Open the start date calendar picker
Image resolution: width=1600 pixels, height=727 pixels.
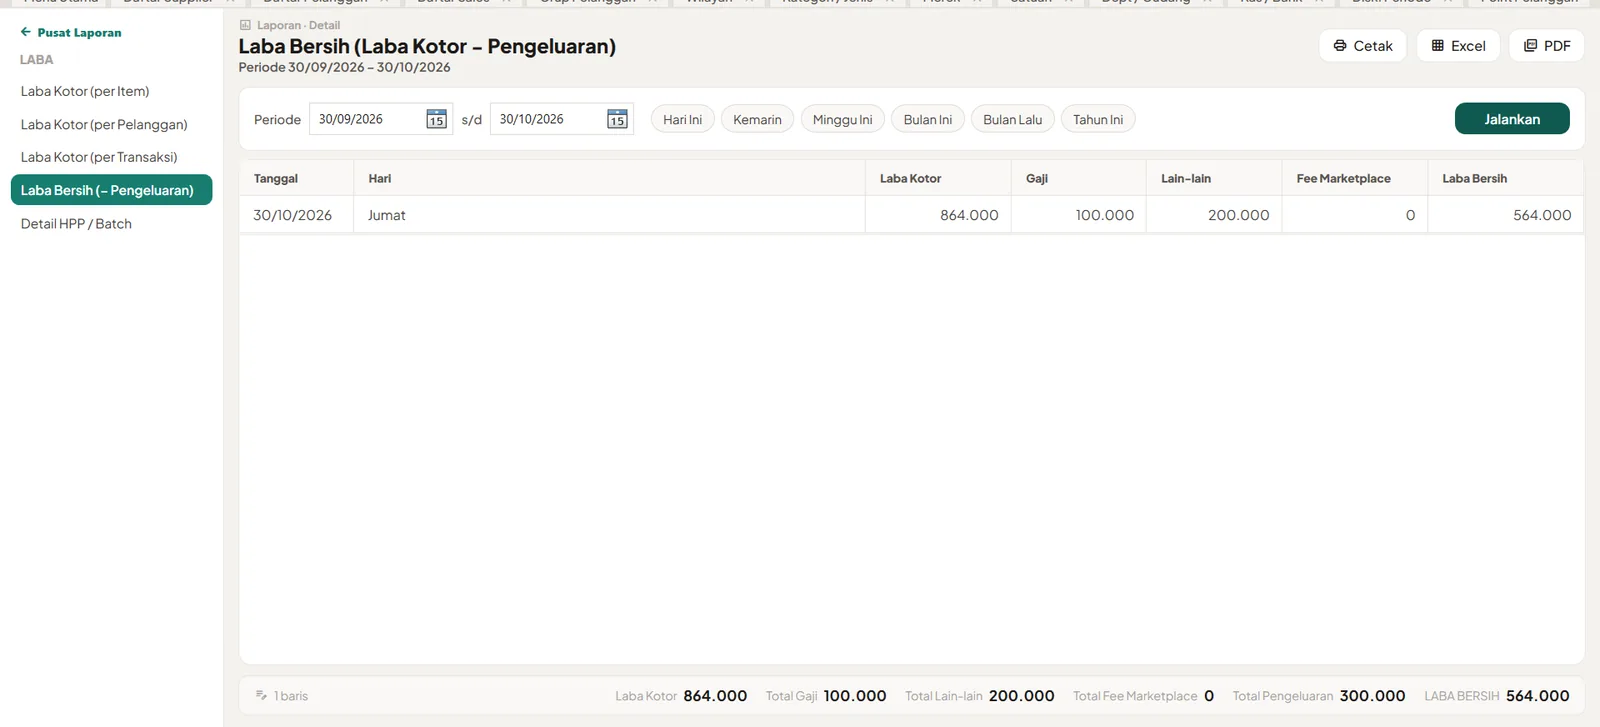pos(436,119)
